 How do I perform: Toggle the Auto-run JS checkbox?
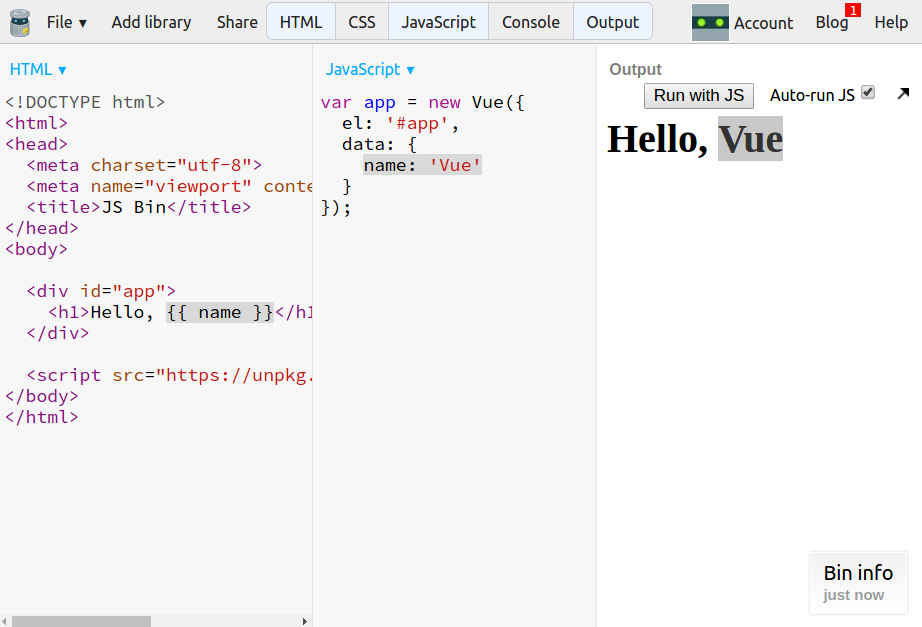868,92
